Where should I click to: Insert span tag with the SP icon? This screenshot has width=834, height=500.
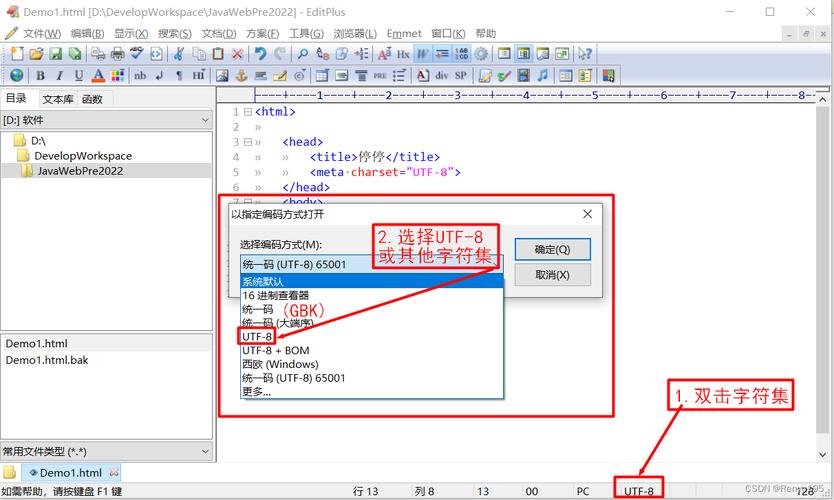(x=461, y=75)
